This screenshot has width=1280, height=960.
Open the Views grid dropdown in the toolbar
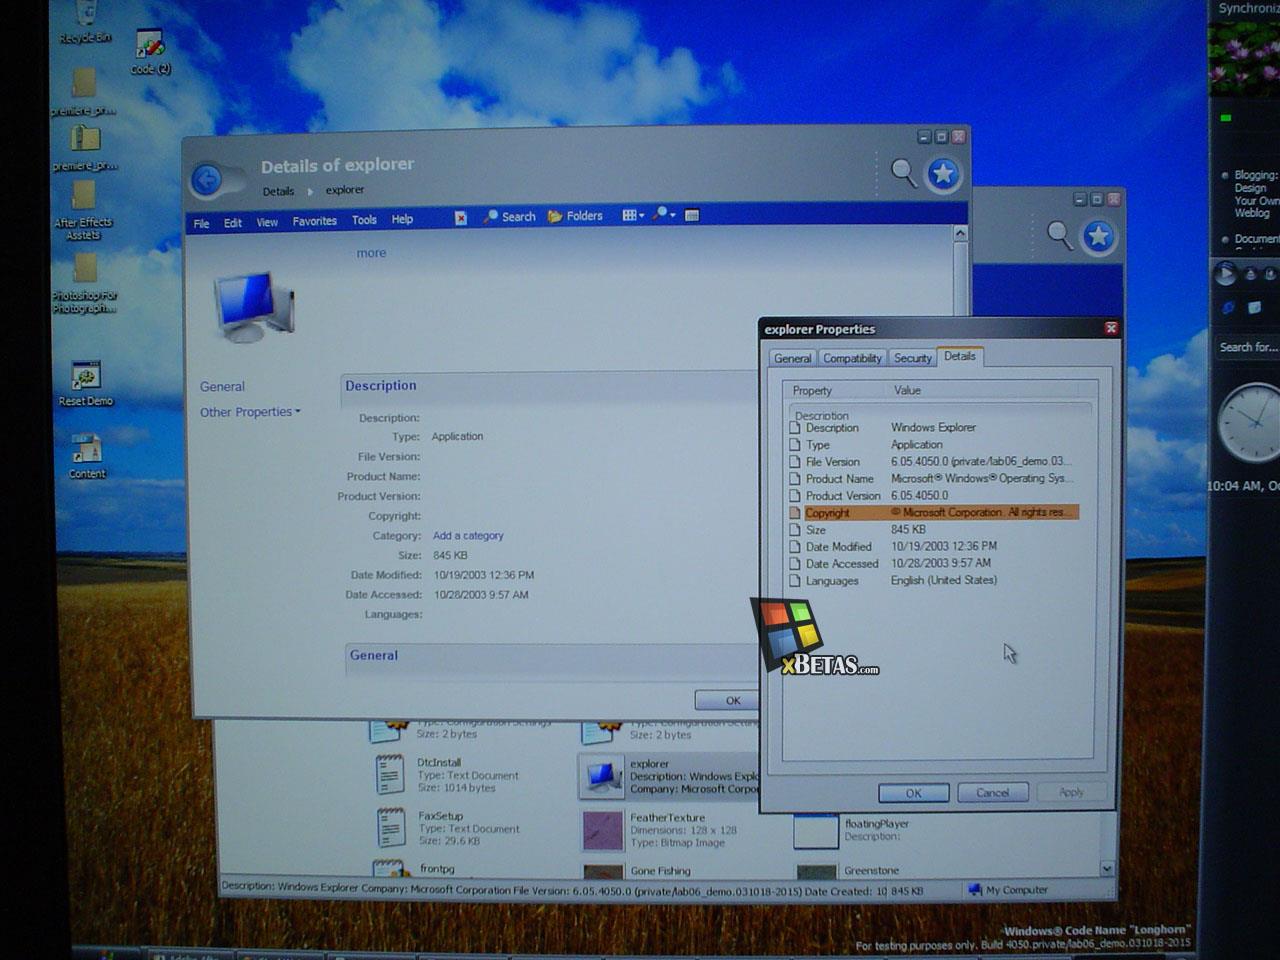click(633, 215)
